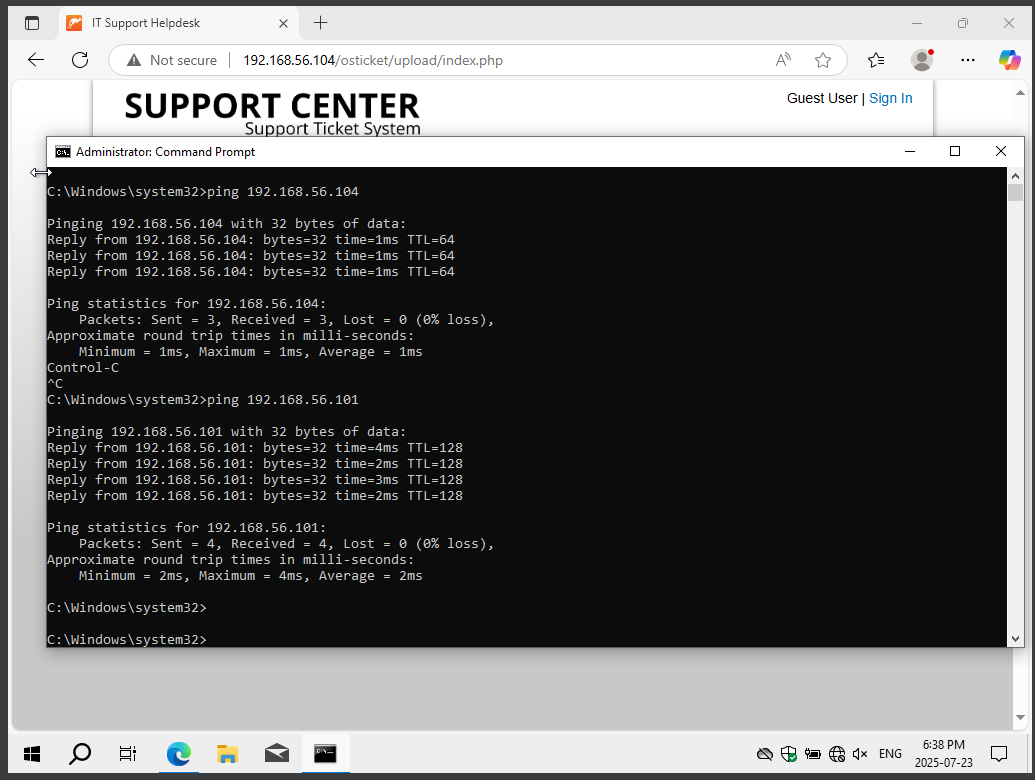Open the Favorites list icon
The width and height of the screenshot is (1035, 780).
(x=876, y=60)
